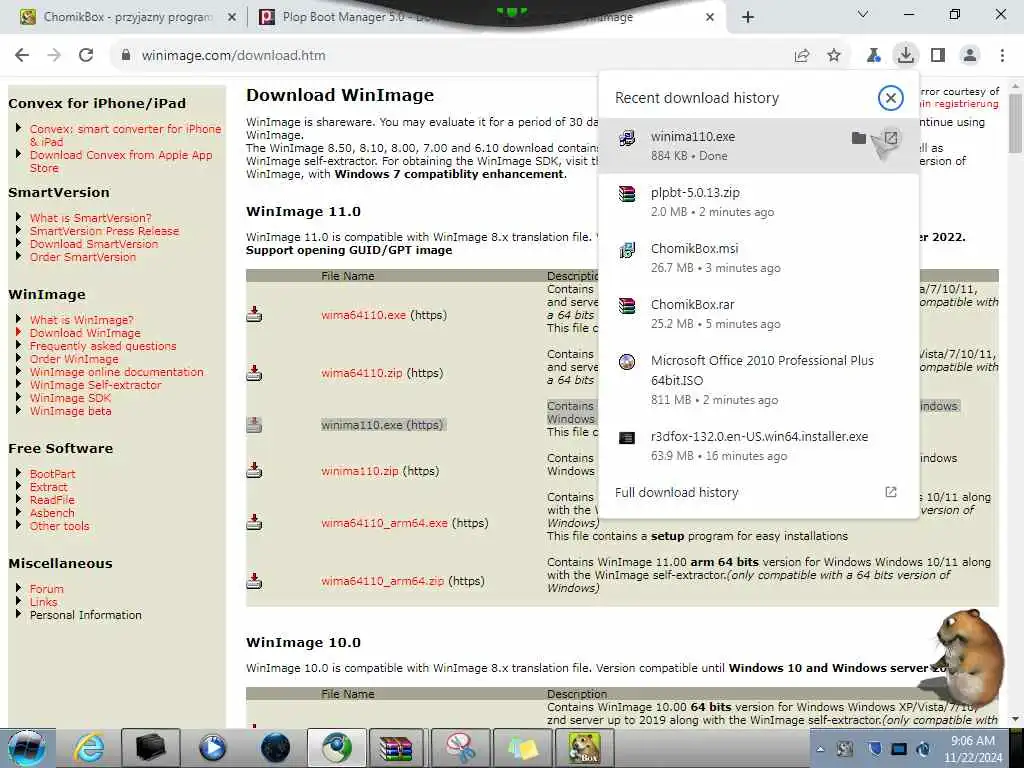Click download icon beside wima64110.zip
Image resolution: width=1024 pixels, height=768 pixels.
[254, 373]
